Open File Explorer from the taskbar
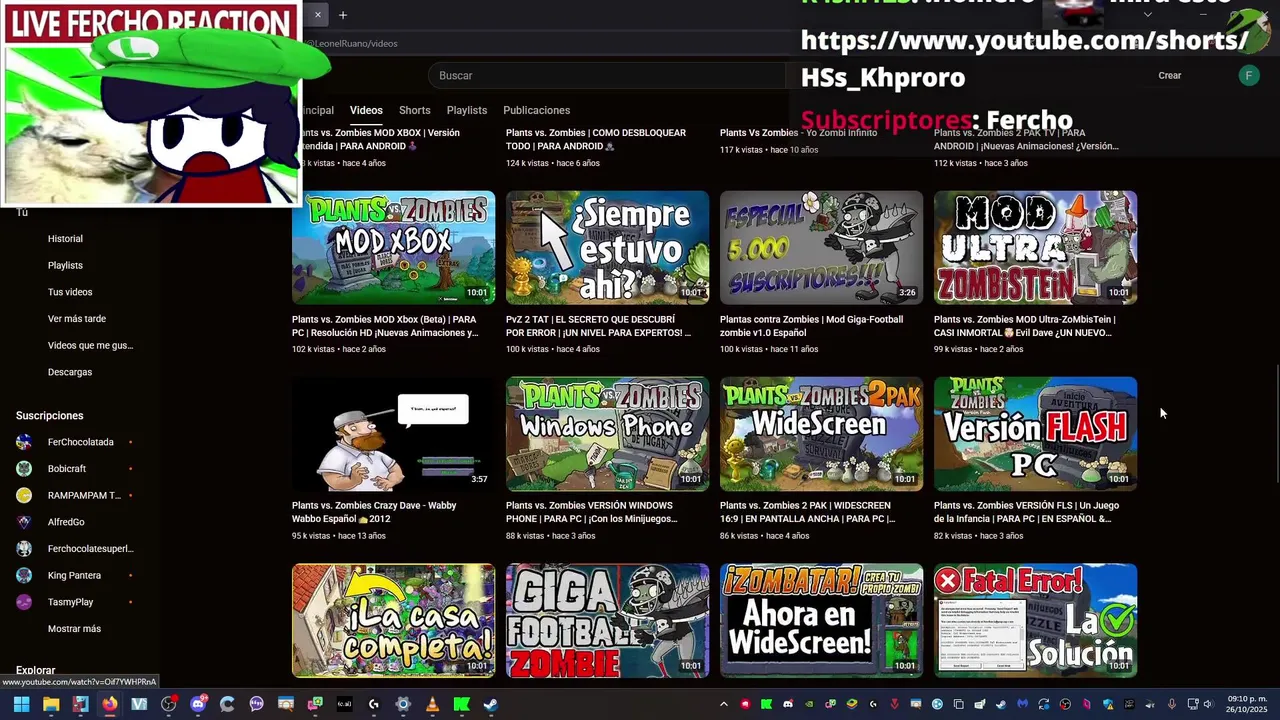The image size is (1280, 720). tap(51, 704)
